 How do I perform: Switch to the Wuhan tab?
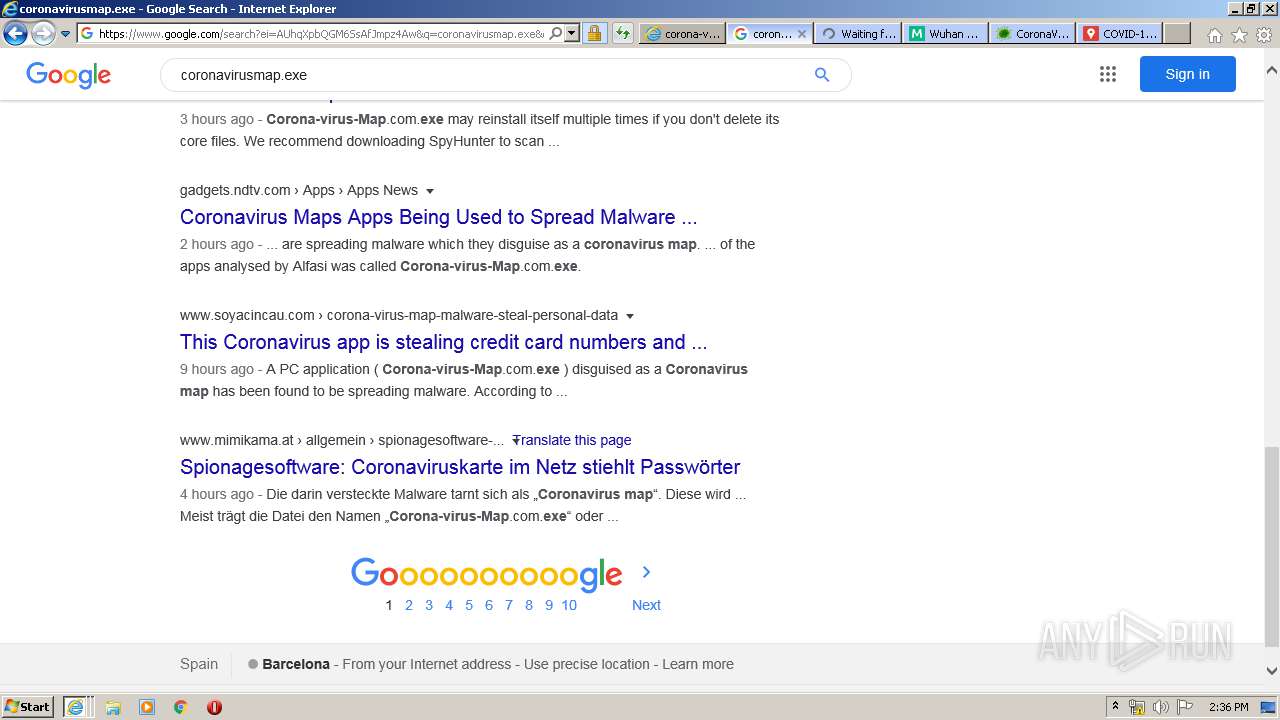[x=945, y=33]
